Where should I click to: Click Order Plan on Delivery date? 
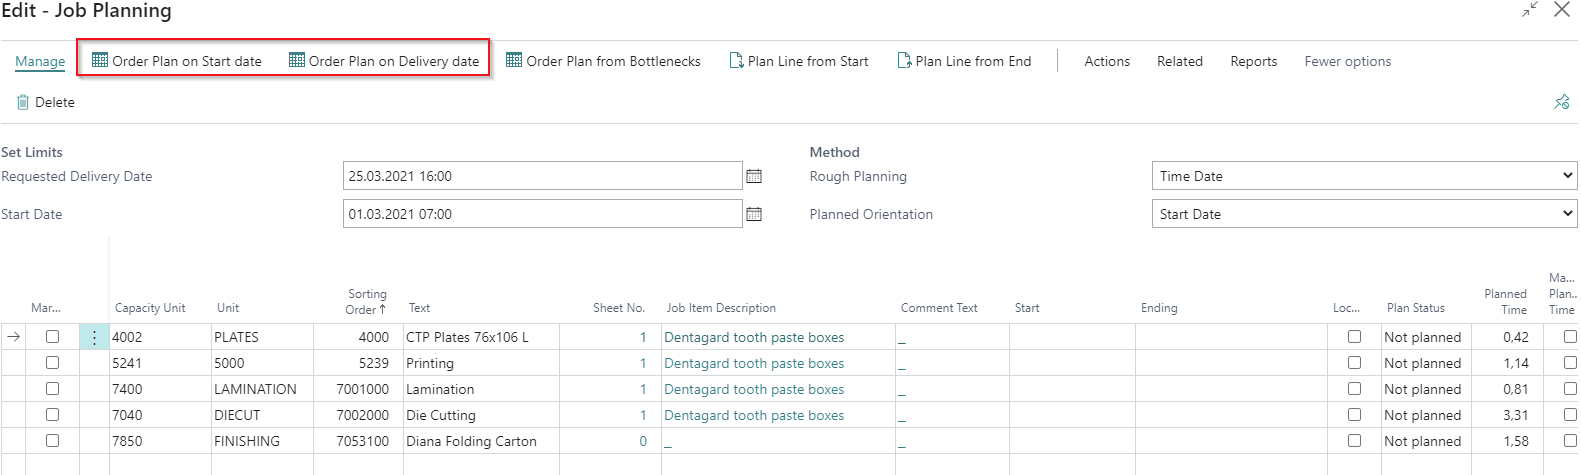tap(384, 61)
